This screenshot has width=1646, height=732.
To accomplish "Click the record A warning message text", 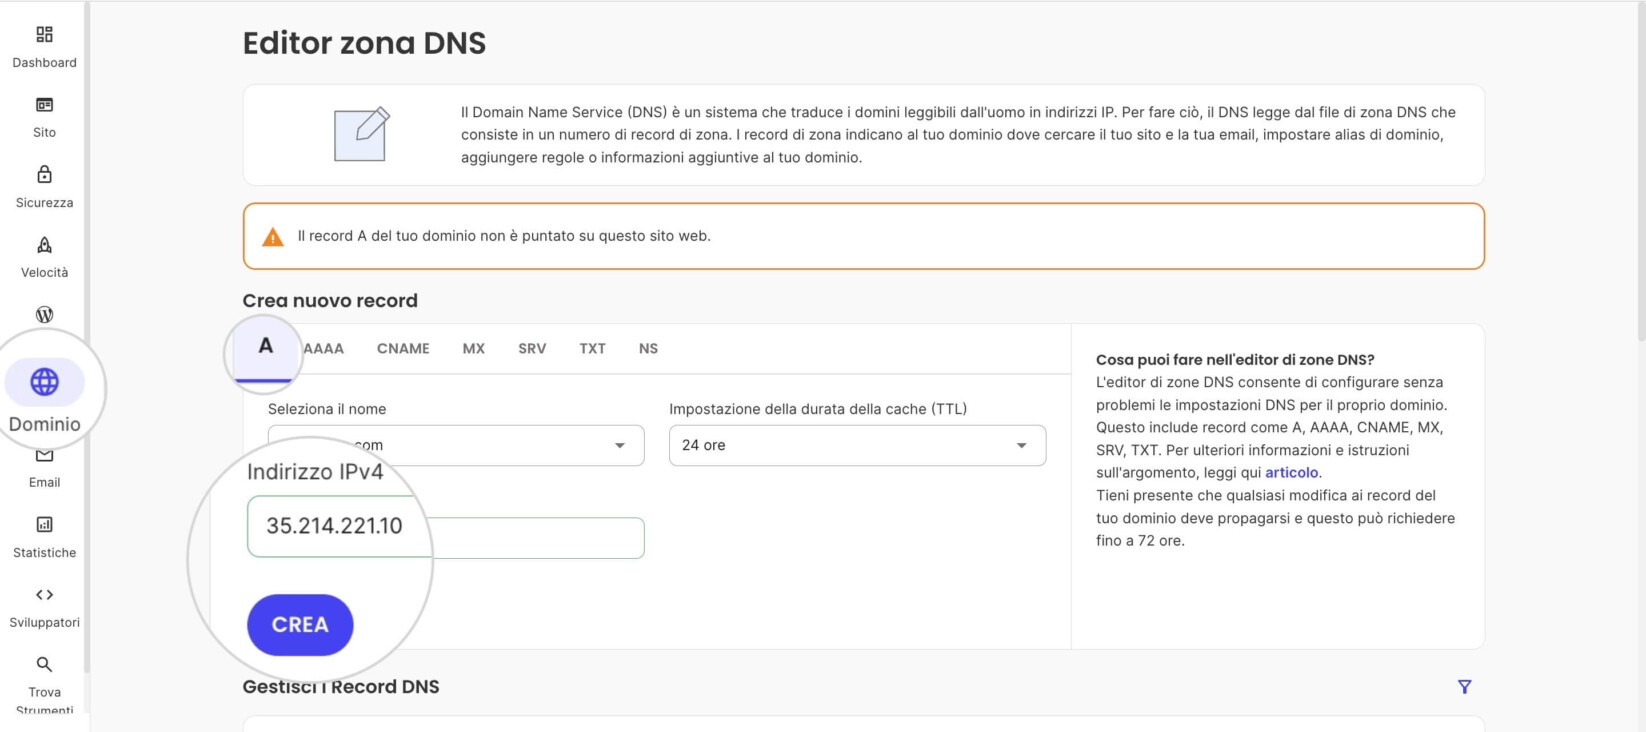I will point(504,237).
